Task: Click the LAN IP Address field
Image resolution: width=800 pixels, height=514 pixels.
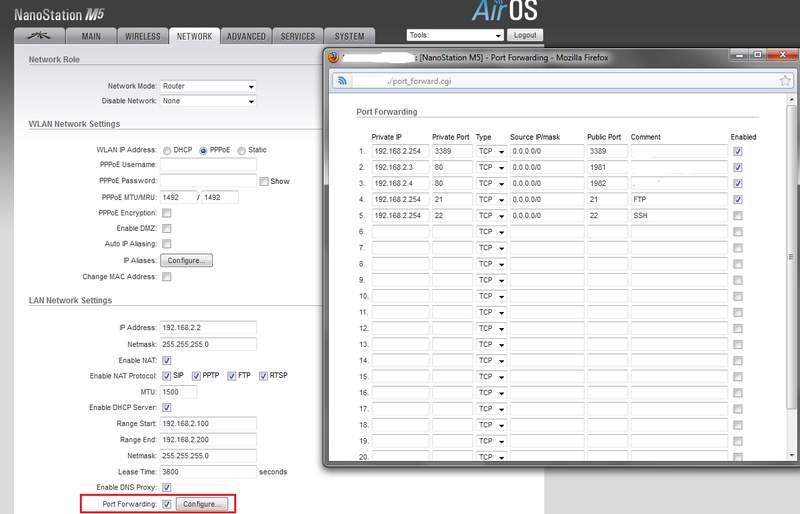Action: coord(208,328)
